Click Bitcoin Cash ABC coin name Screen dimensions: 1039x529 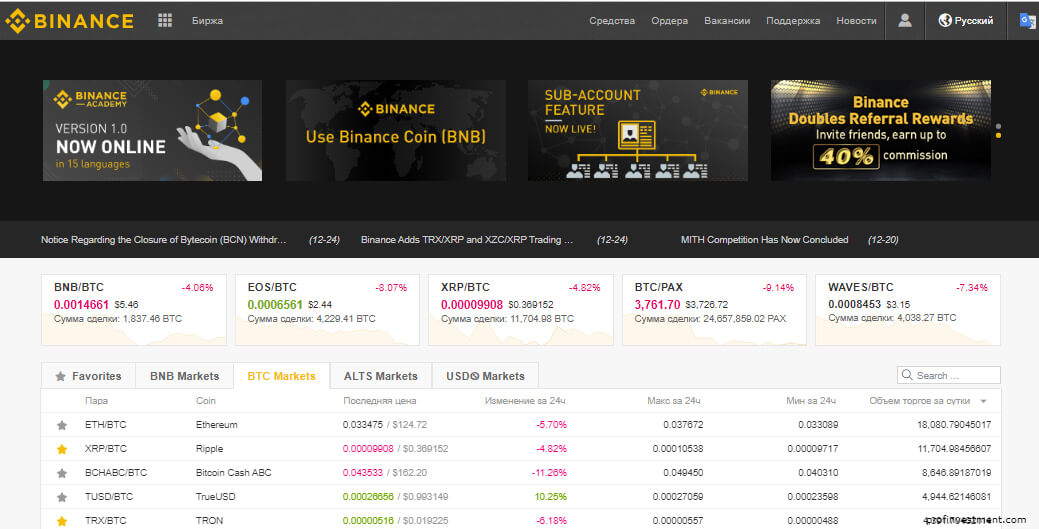[233, 473]
